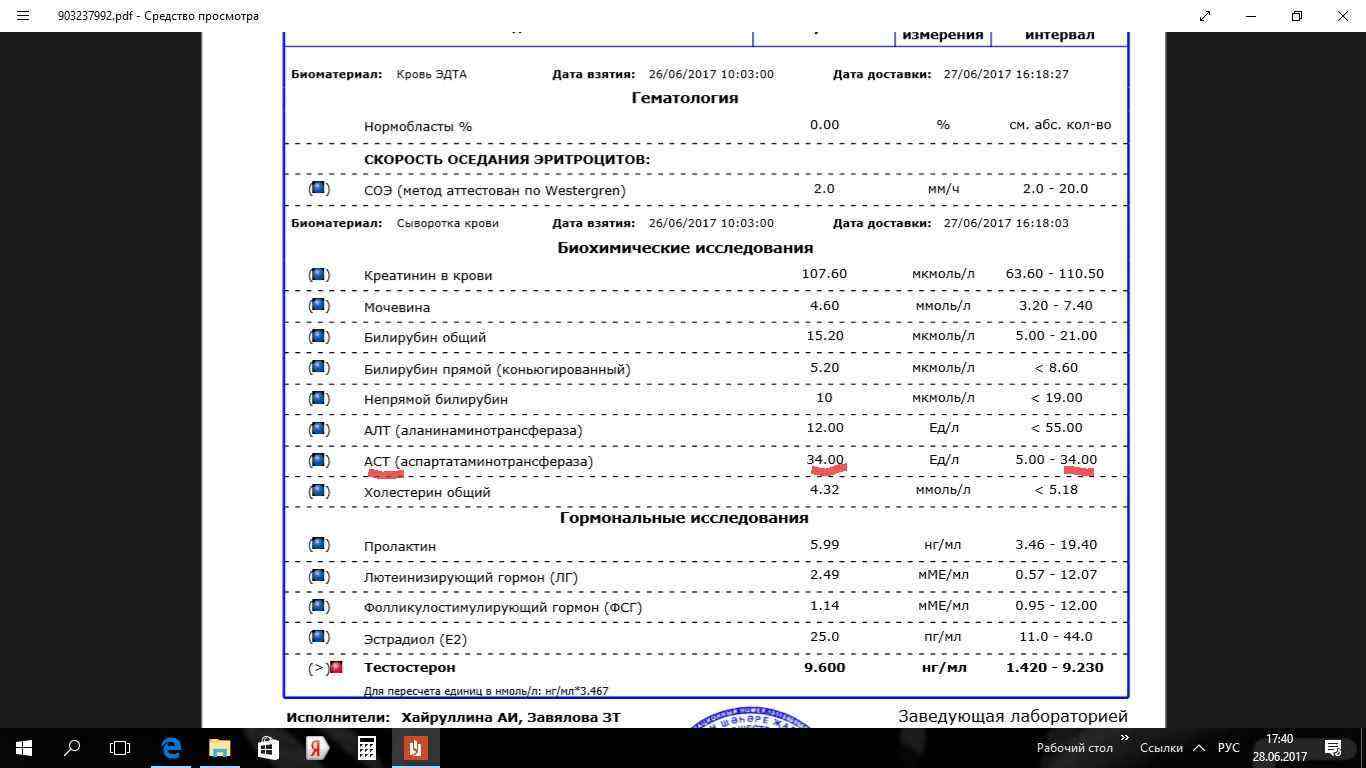This screenshot has width=1366, height=768.
Task: Click the active PDF viewer taskbar icon
Action: (415, 747)
